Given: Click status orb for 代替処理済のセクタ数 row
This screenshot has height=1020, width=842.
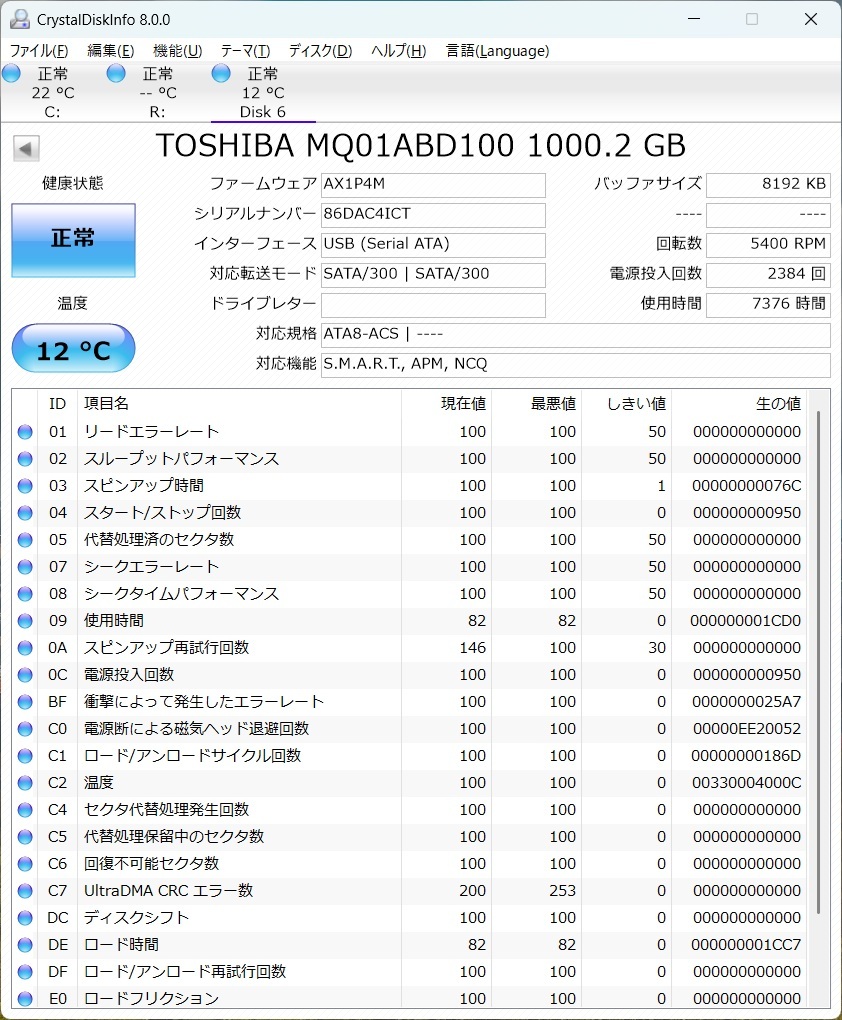Looking at the screenshot, I should (25, 540).
